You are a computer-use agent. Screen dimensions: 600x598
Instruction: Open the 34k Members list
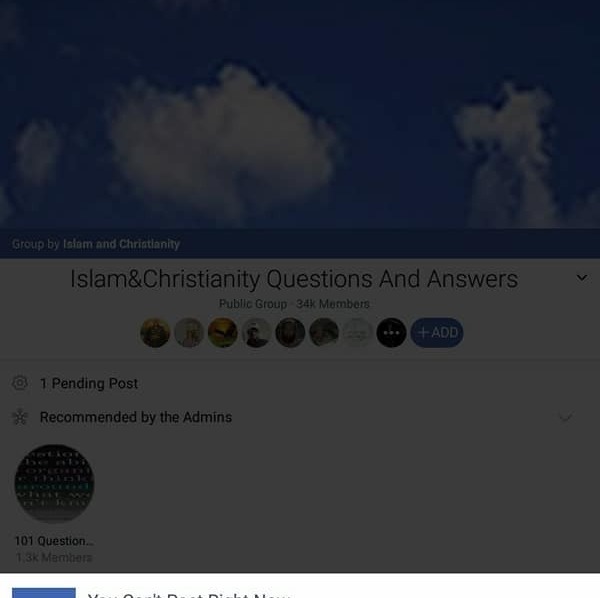(x=333, y=304)
